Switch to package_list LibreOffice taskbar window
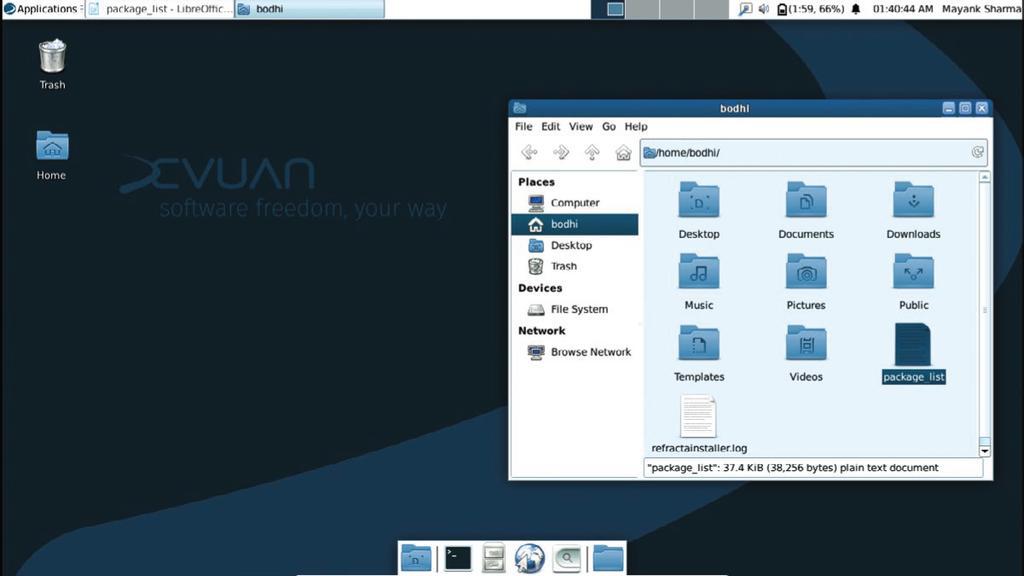This screenshot has width=1024, height=576. pyautogui.click(x=160, y=9)
